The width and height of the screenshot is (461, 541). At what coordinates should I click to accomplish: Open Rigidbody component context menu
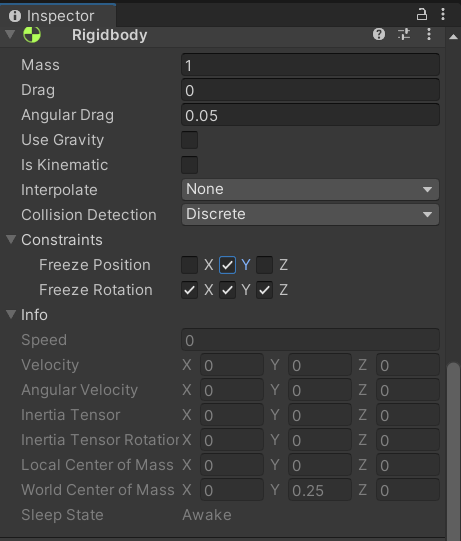(x=429, y=34)
